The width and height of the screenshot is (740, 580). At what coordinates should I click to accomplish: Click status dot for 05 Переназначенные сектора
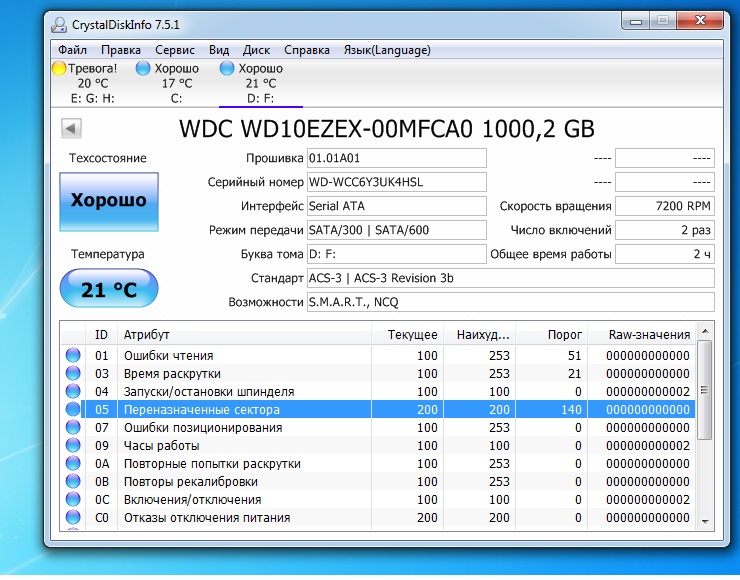[x=73, y=409]
